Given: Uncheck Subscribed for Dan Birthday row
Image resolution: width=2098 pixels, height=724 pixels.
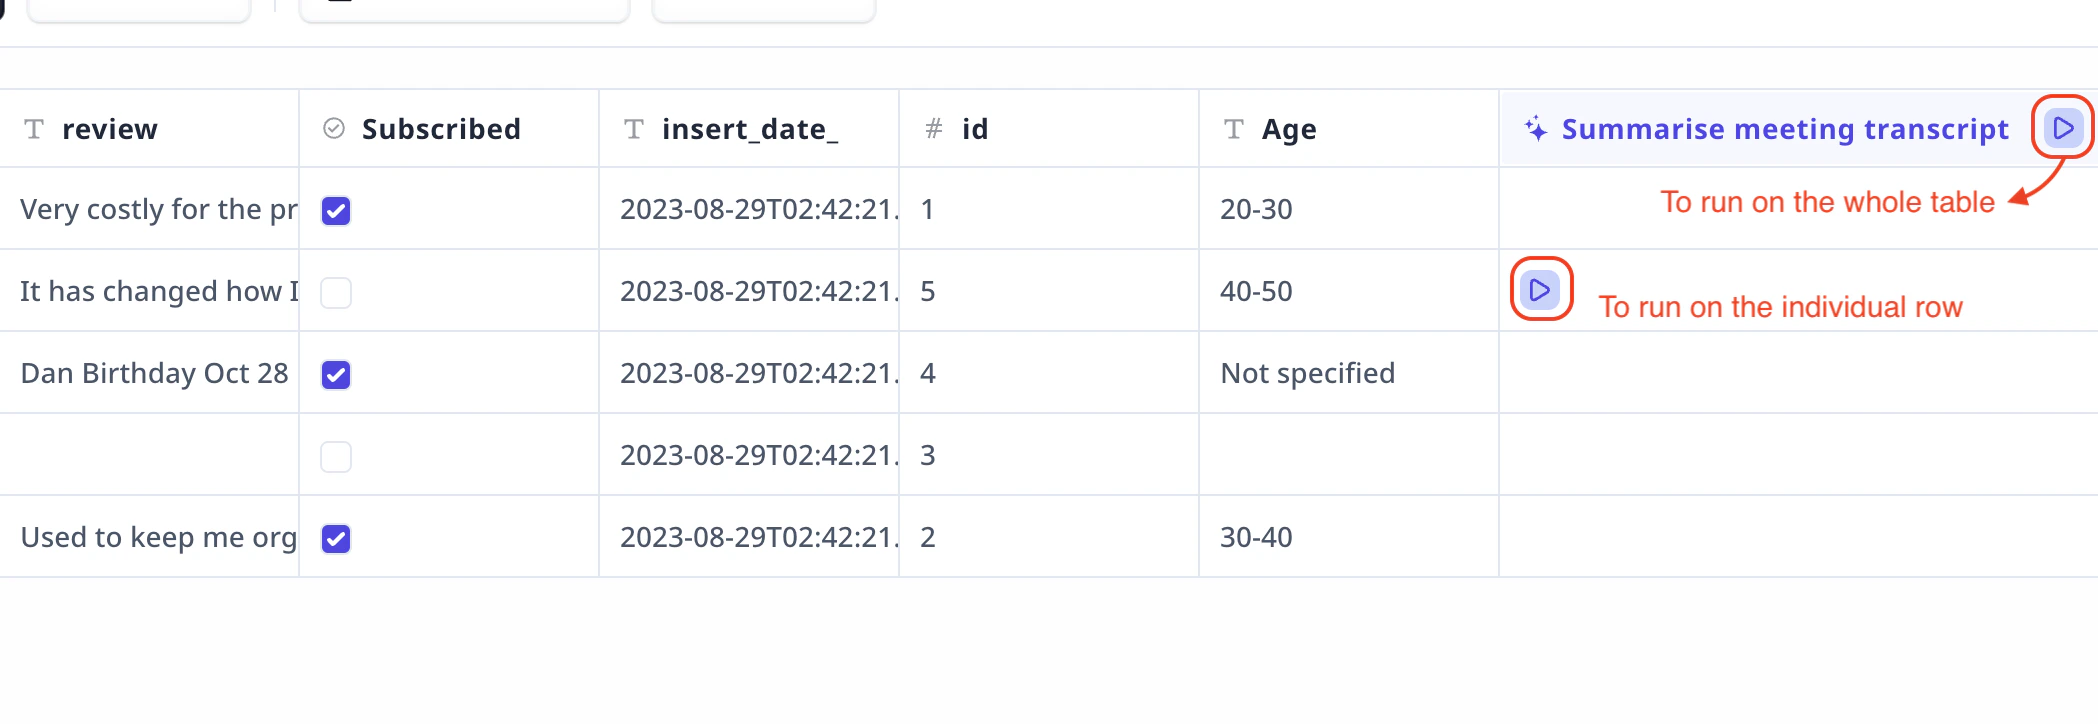Looking at the screenshot, I should pos(336,375).
